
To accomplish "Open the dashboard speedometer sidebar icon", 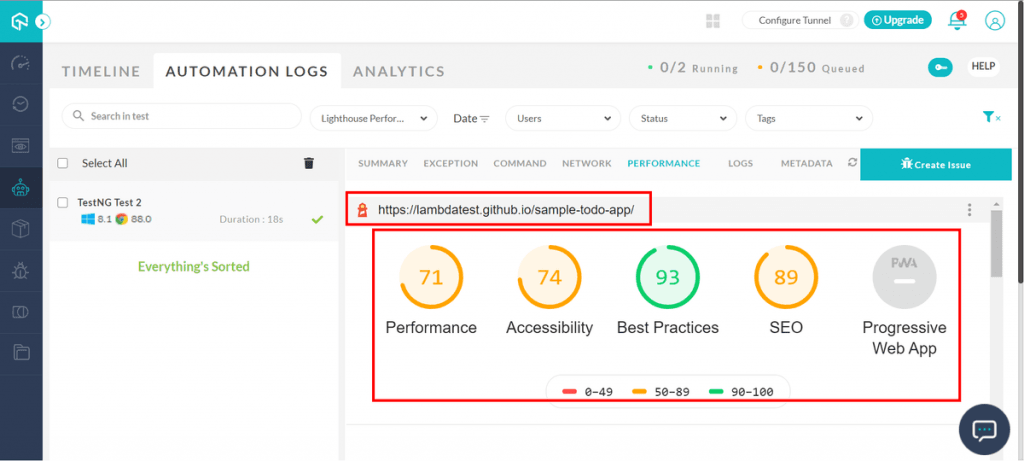I will (21, 63).
